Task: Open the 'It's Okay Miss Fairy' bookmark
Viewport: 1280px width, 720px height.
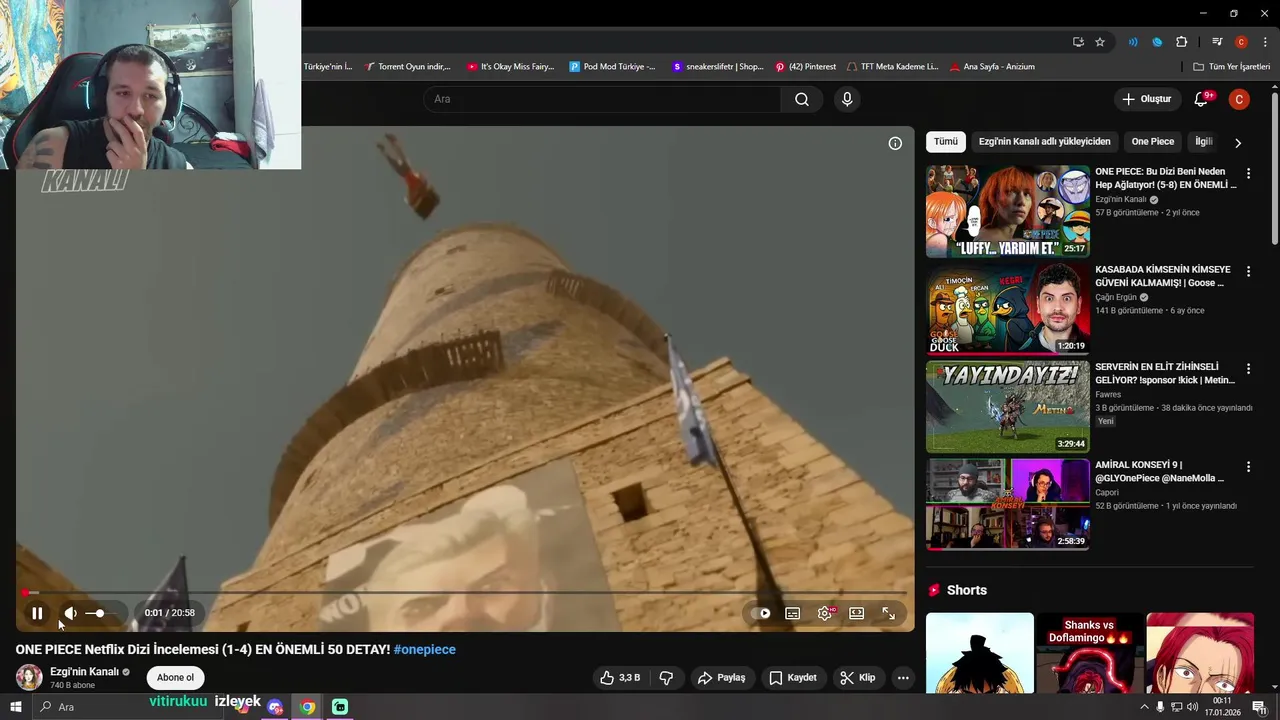Action: (510, 67)
